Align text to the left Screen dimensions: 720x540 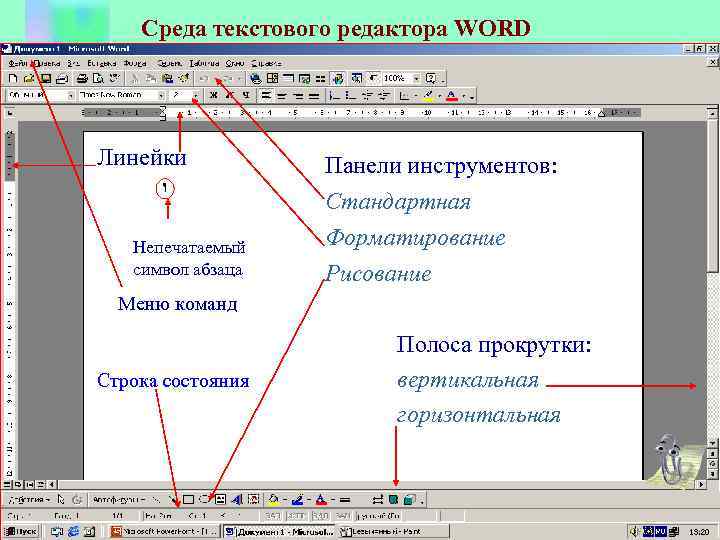266,96
